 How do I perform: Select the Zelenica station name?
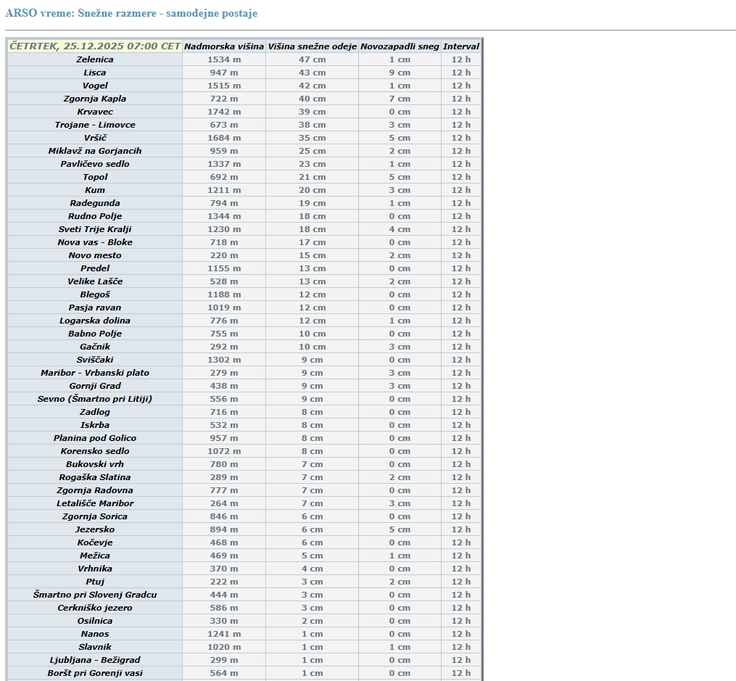point(95,60)
